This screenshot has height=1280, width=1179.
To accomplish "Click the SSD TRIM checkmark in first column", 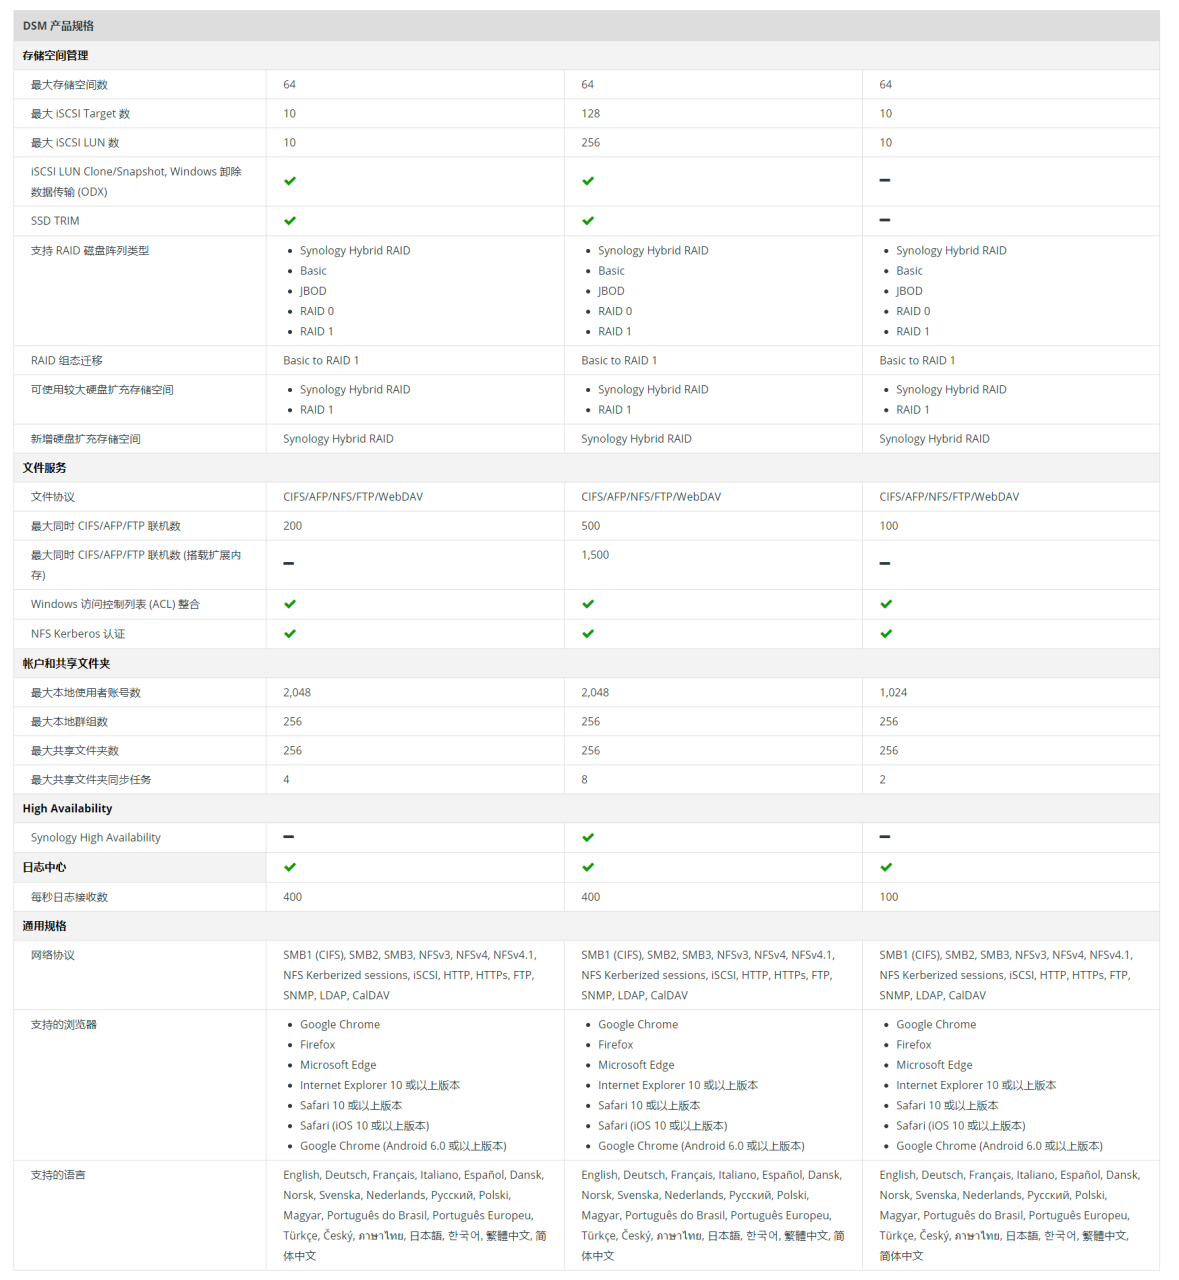I will 290,221.
